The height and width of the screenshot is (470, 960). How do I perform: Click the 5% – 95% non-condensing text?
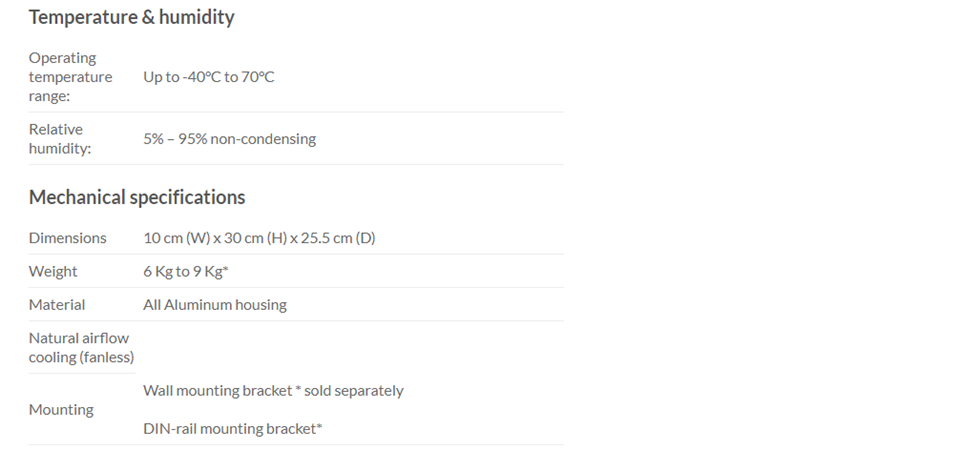click(230, 139)
